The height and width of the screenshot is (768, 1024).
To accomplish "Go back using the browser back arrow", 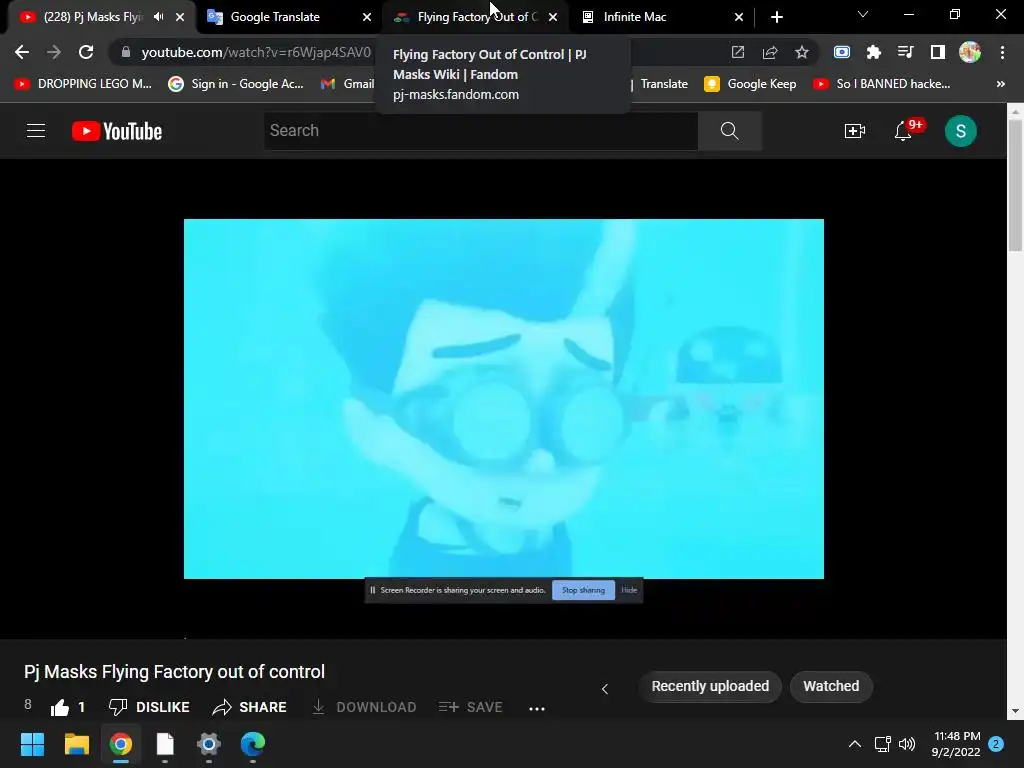I will pos(22,52).
